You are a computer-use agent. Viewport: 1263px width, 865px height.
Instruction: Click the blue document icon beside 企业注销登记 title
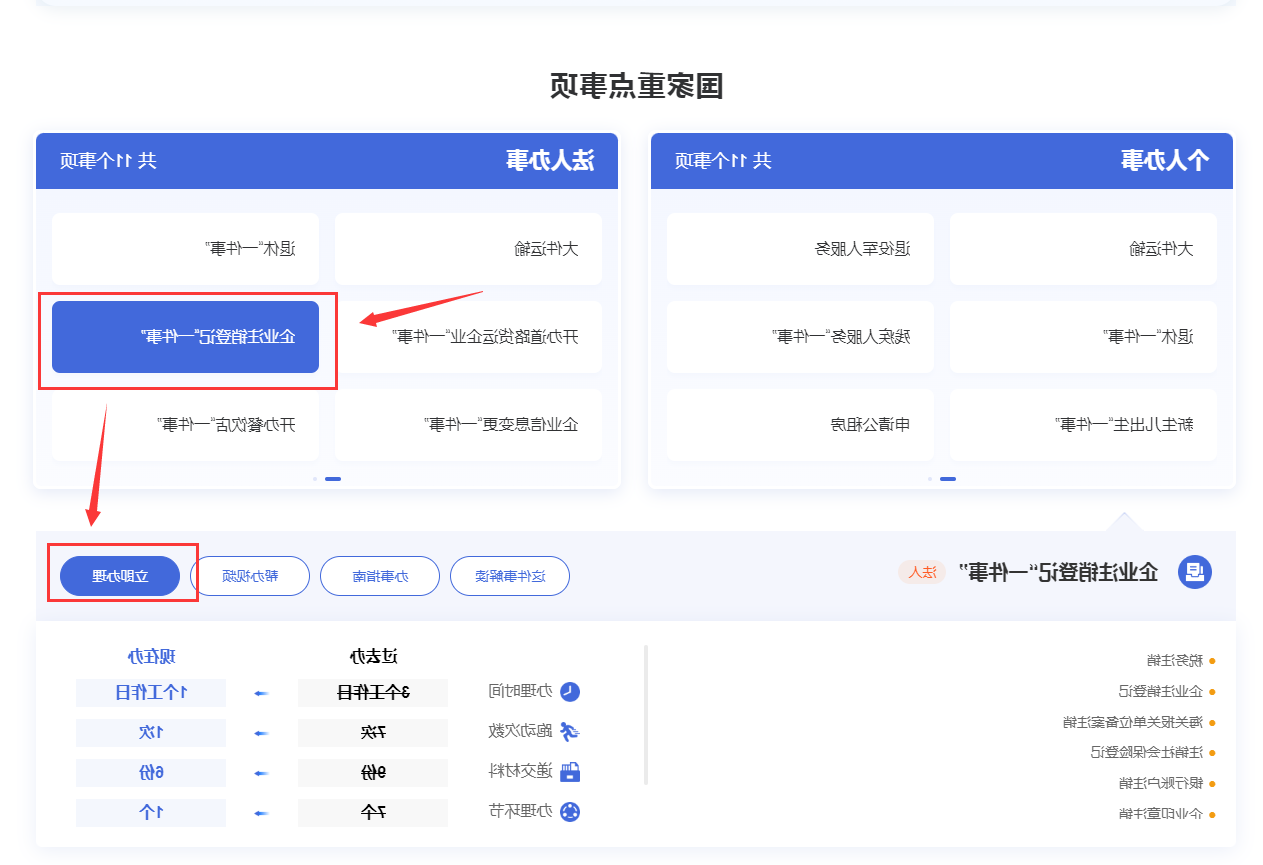pyautogui.click(x=1194, y=572)
